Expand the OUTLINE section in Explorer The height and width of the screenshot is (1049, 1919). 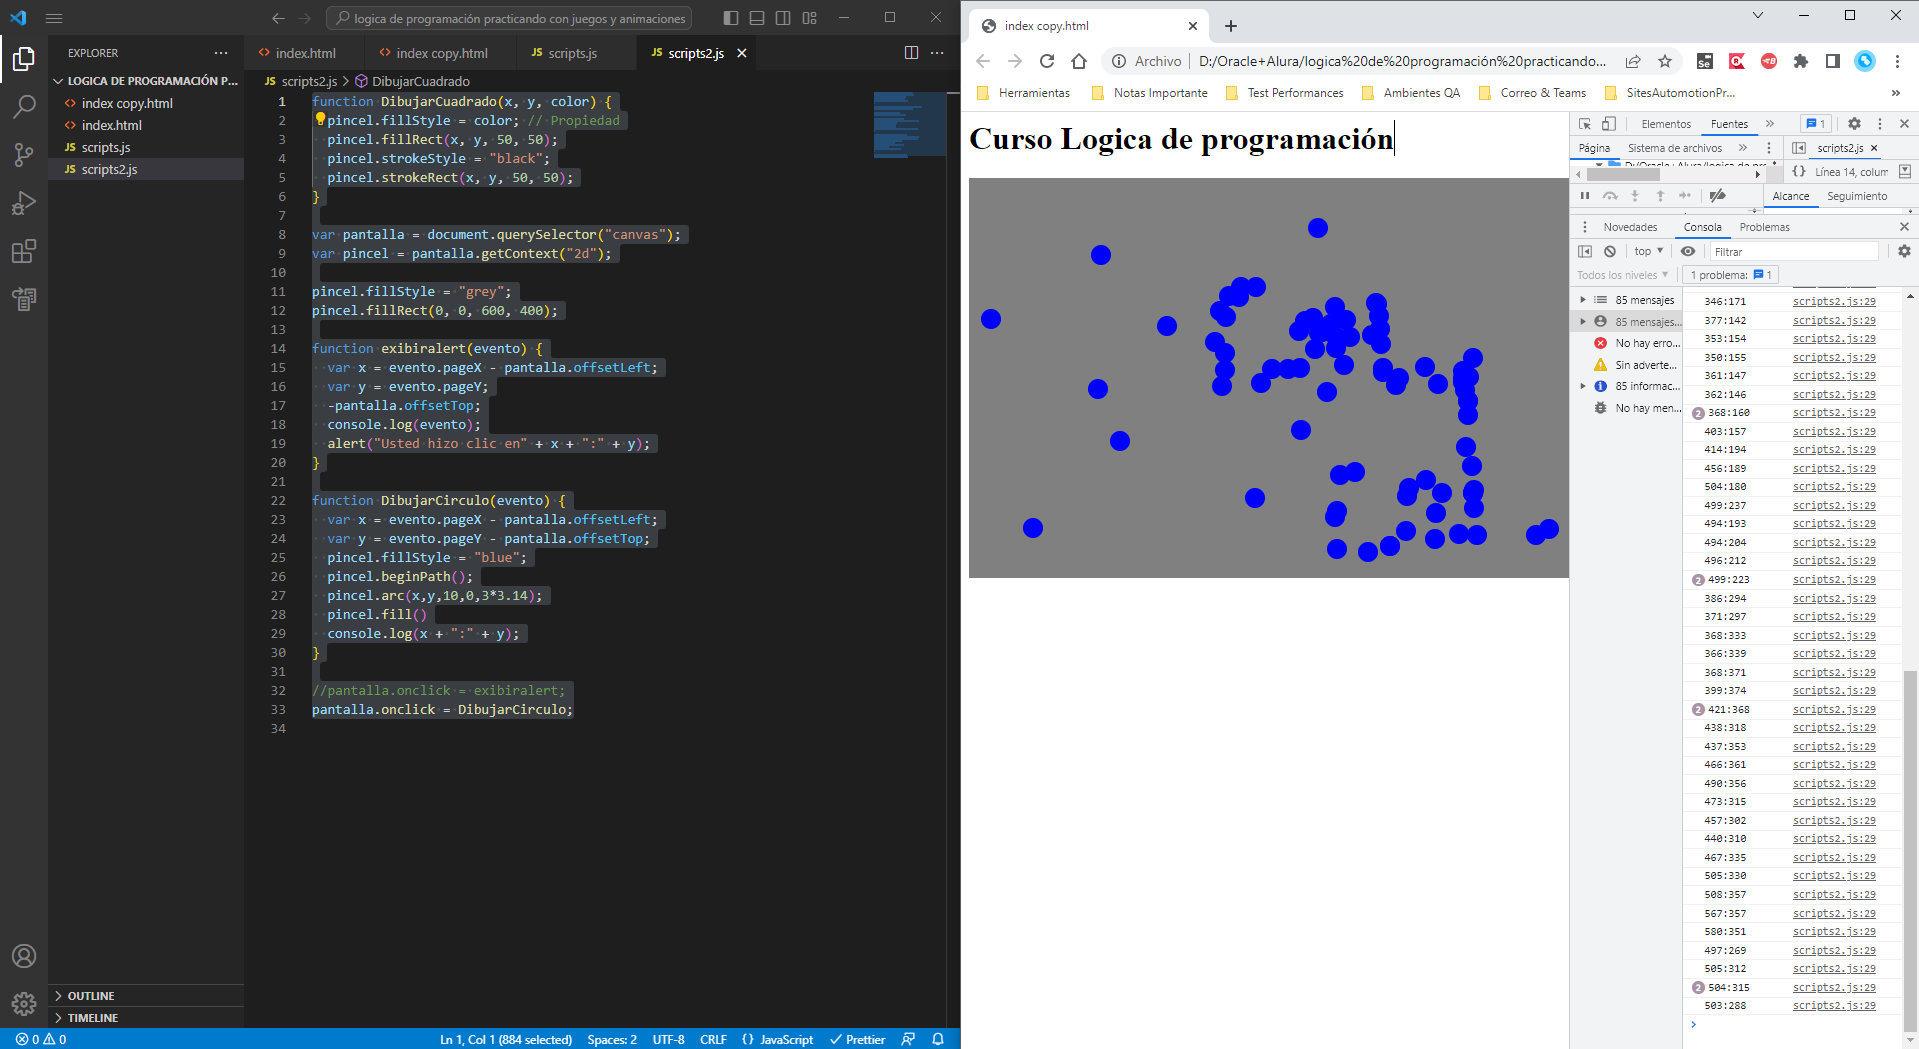pos(146,996)
